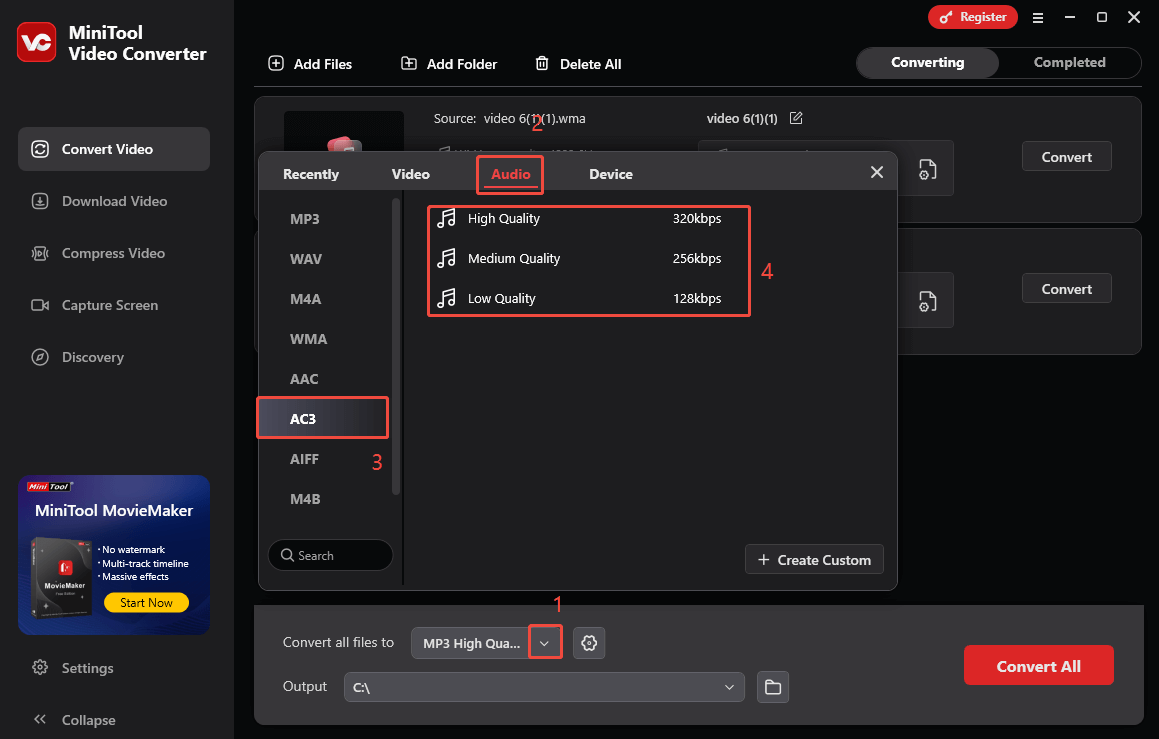Click the Discovery compass icon
The width and height of the screenshot is (1159, 739).
[40, 358]
